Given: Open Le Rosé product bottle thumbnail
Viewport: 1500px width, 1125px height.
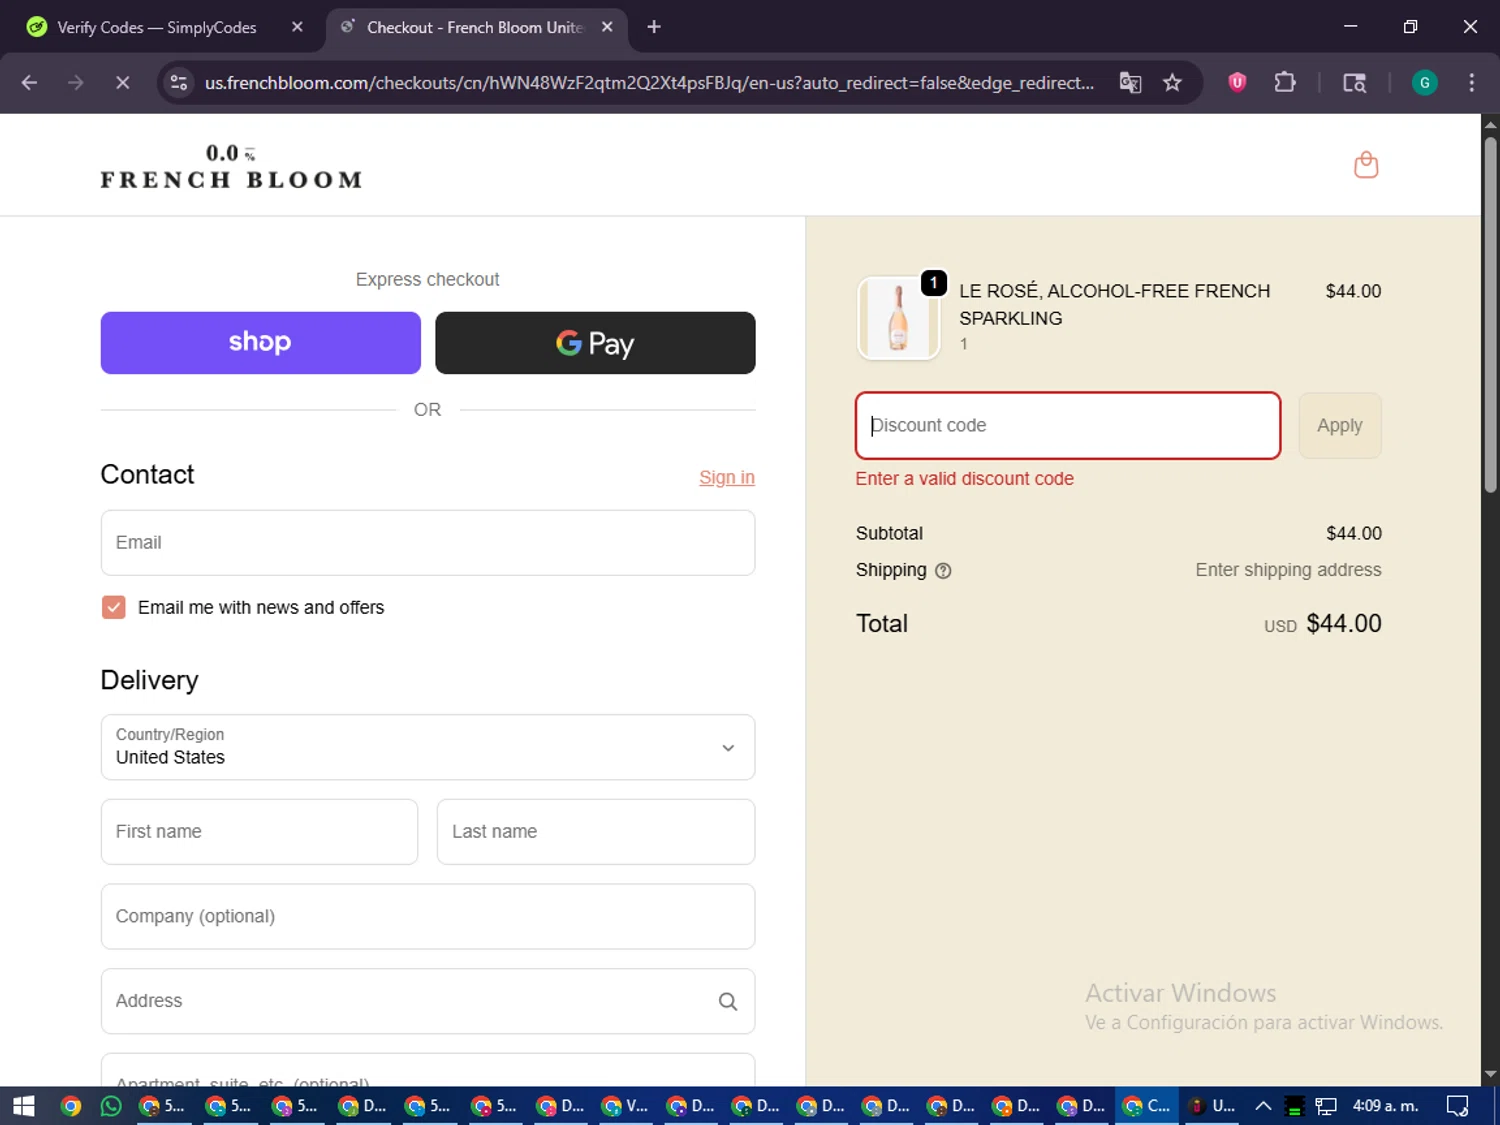Looking at the screenshot, I should 898,318.
